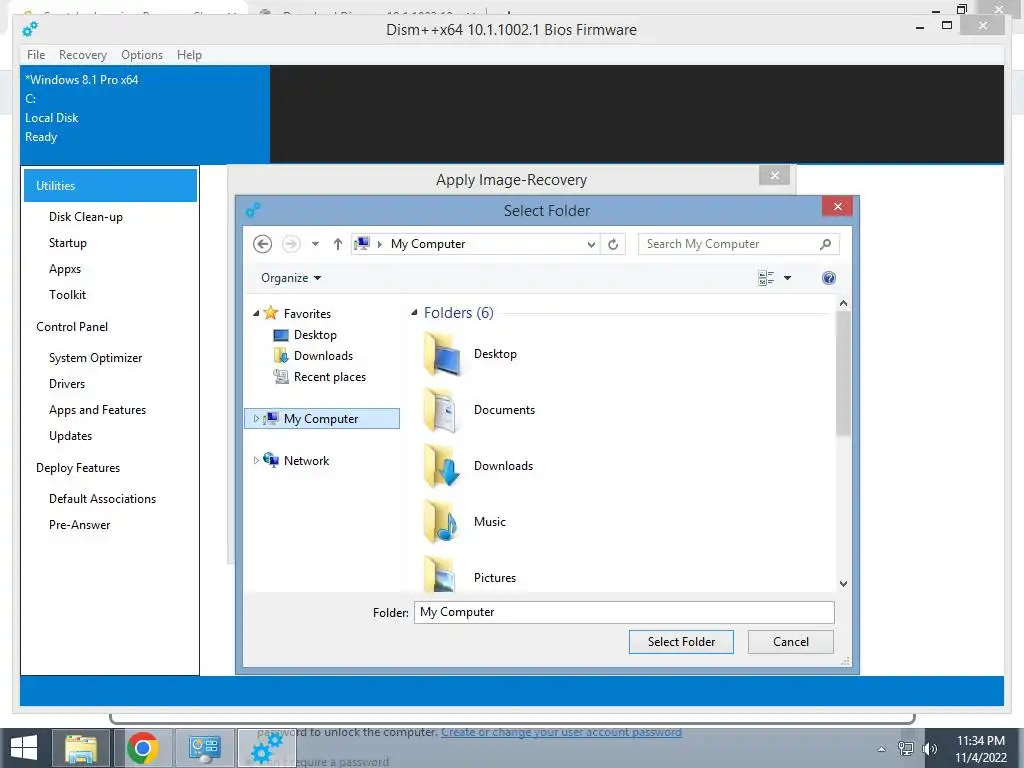The height and width of the screenshot is (768, 1024).
Task: Open Google Chrome from taskbar
Action: 143,748
